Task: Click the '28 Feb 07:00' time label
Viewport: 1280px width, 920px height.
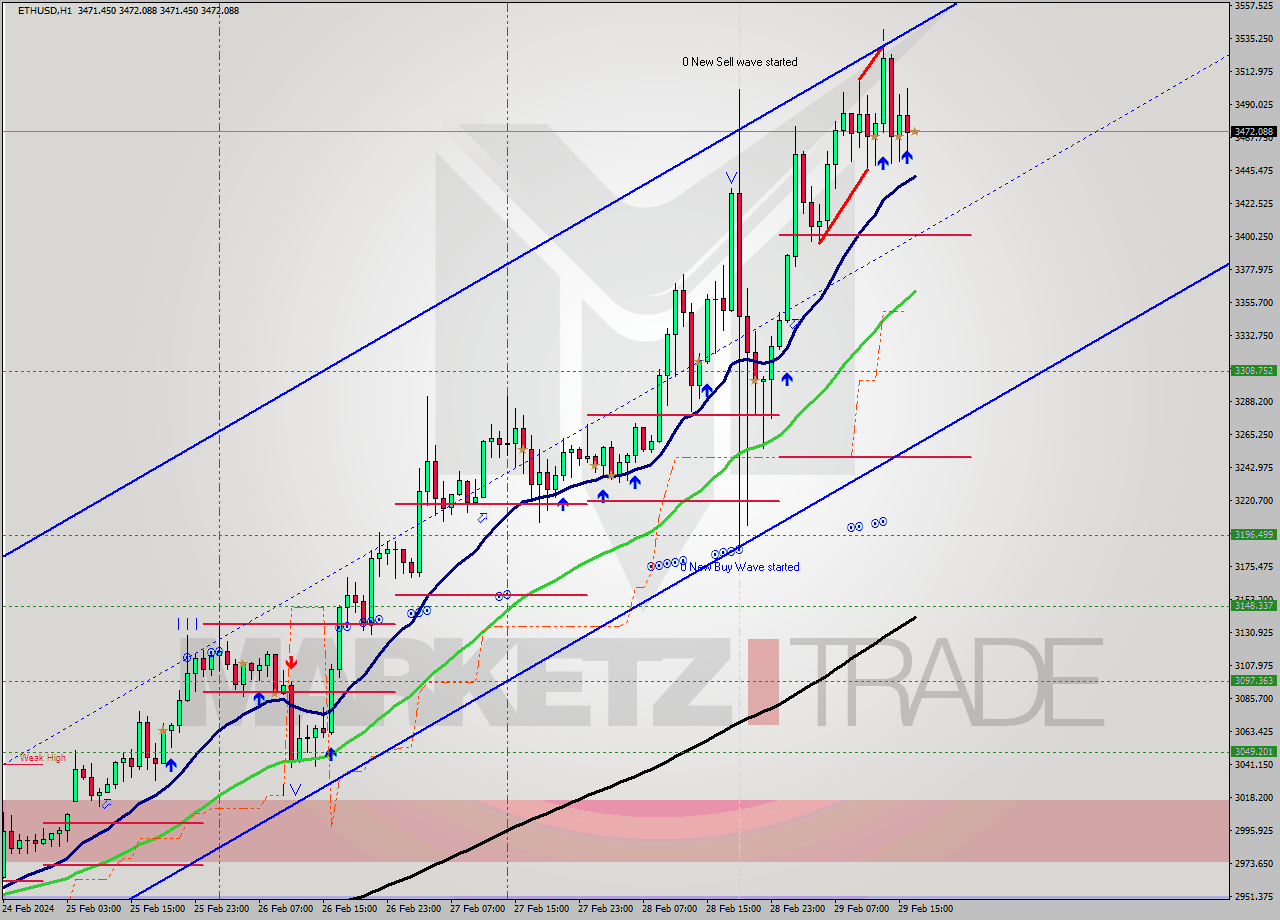Action: 669,910
